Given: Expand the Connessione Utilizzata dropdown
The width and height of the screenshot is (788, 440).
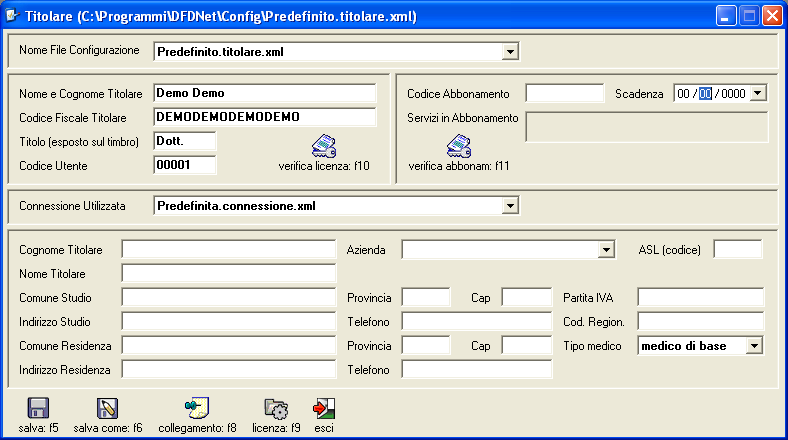Looking at the screenshot, I should 509,206.
